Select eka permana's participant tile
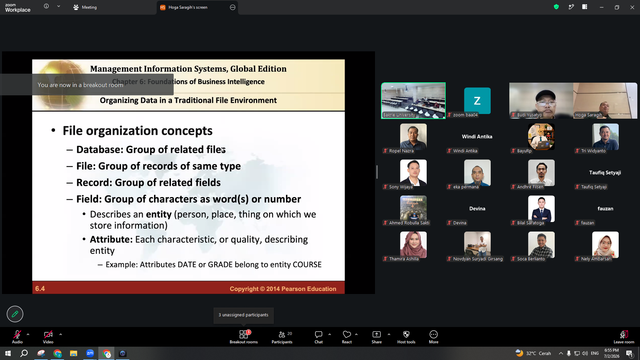640x360 pixels. click(477, 173)
